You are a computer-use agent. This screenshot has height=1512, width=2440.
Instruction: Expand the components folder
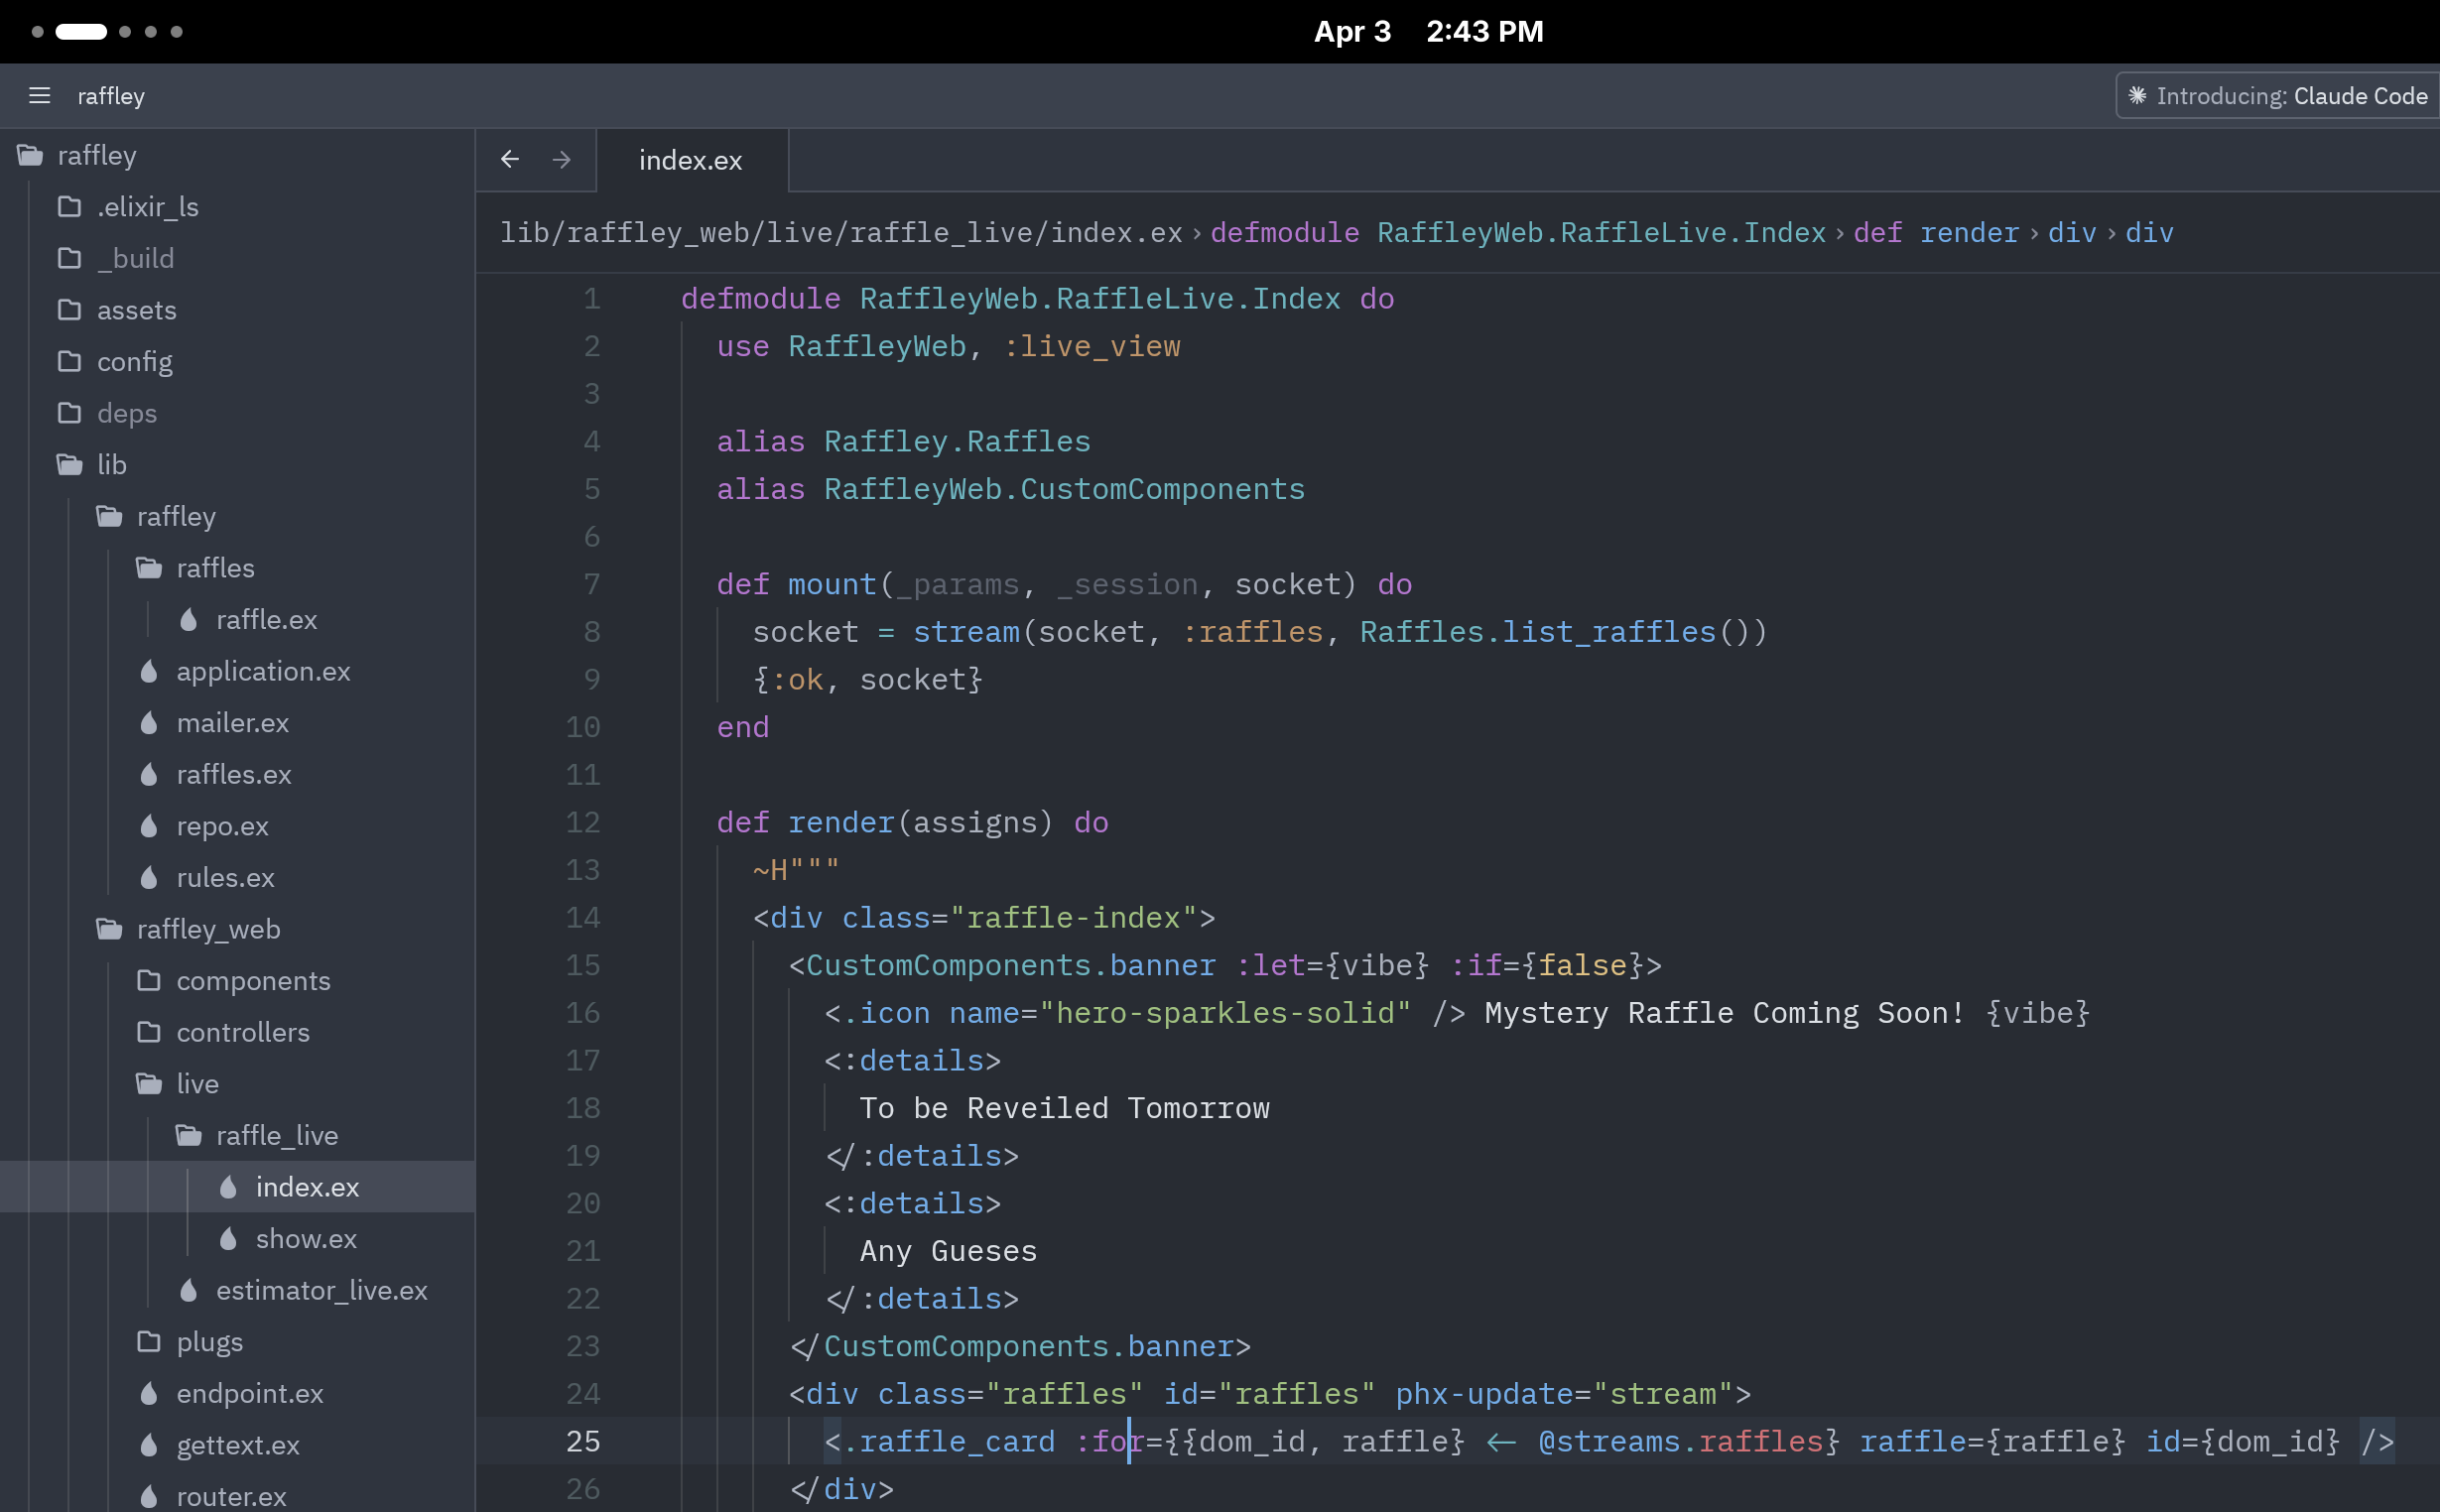(x=149, y=981)
